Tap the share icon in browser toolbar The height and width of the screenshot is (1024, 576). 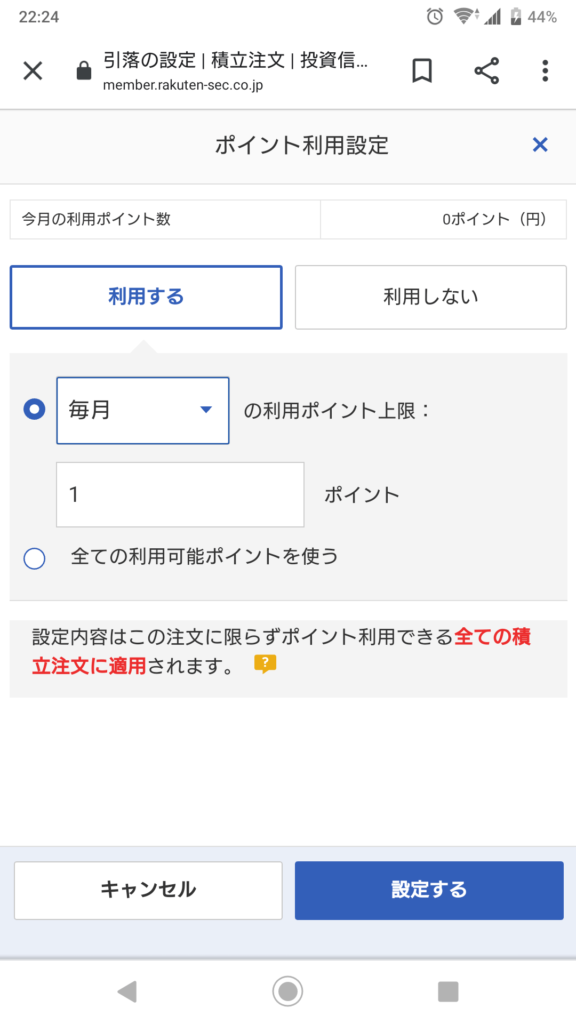coord(487,71)
